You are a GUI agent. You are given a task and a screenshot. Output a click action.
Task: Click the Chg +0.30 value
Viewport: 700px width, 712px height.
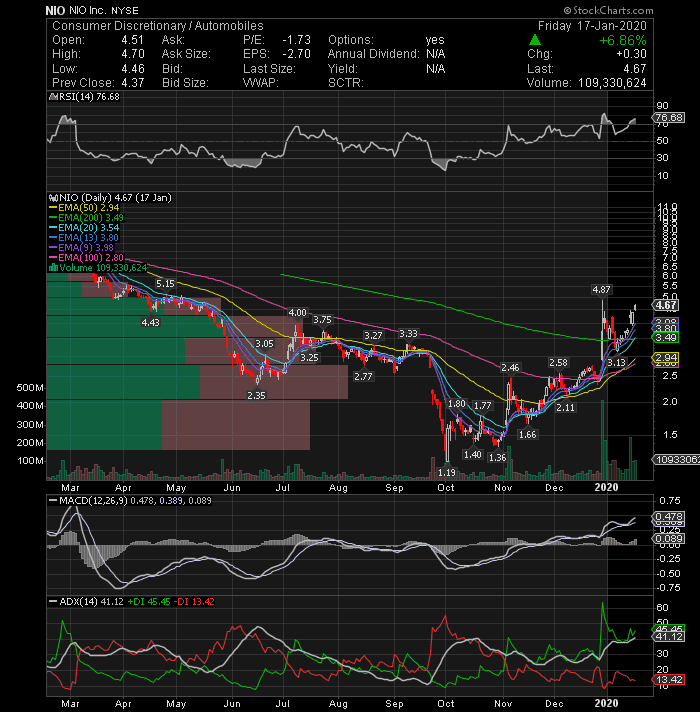pyautogui.click(x=631, y=54)
